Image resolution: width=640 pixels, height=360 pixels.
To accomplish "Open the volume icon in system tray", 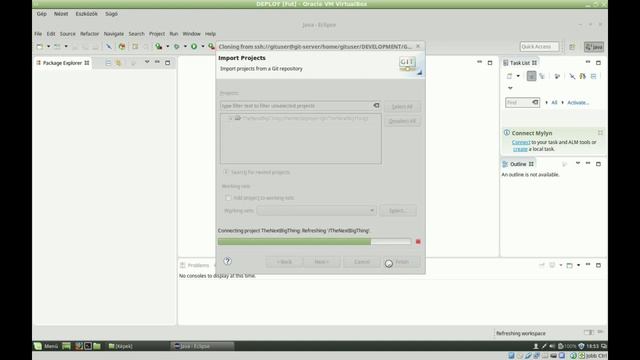I will (552, 346).
